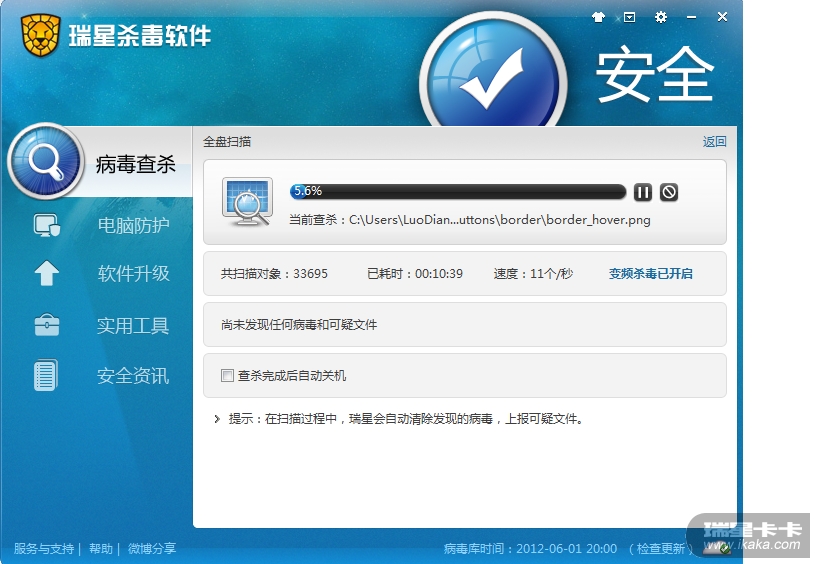819x564 pixels.
Task: Open the dropdown menu icon in title bar
Action: (x=629, y=17)
